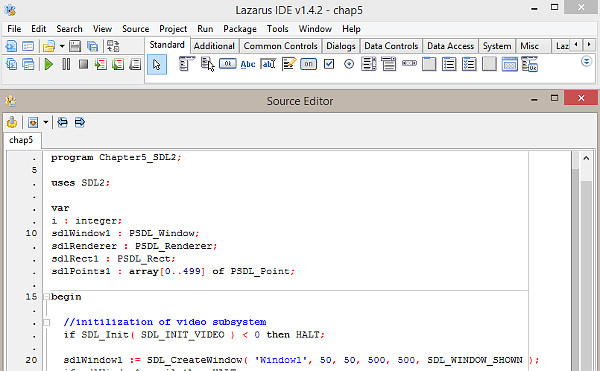Open the Help menu
This screenshot has width=600, height=371.
[351, 29]
